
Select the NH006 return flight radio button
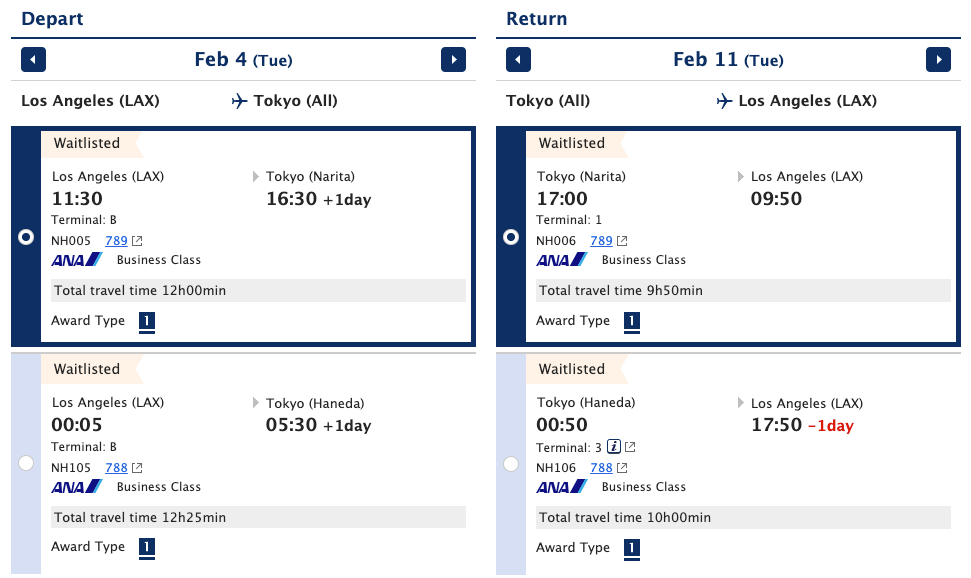(x=511, y=237)
